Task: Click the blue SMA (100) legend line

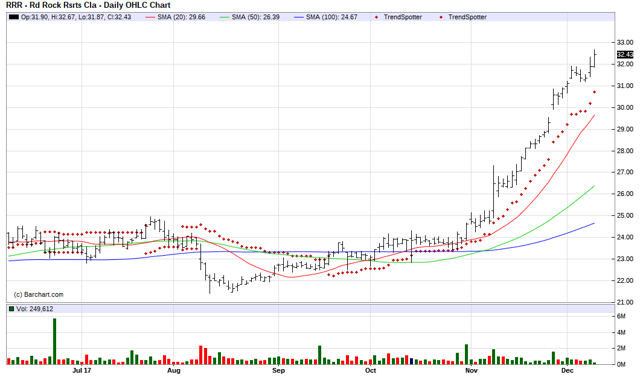Action: coord(299,17)
